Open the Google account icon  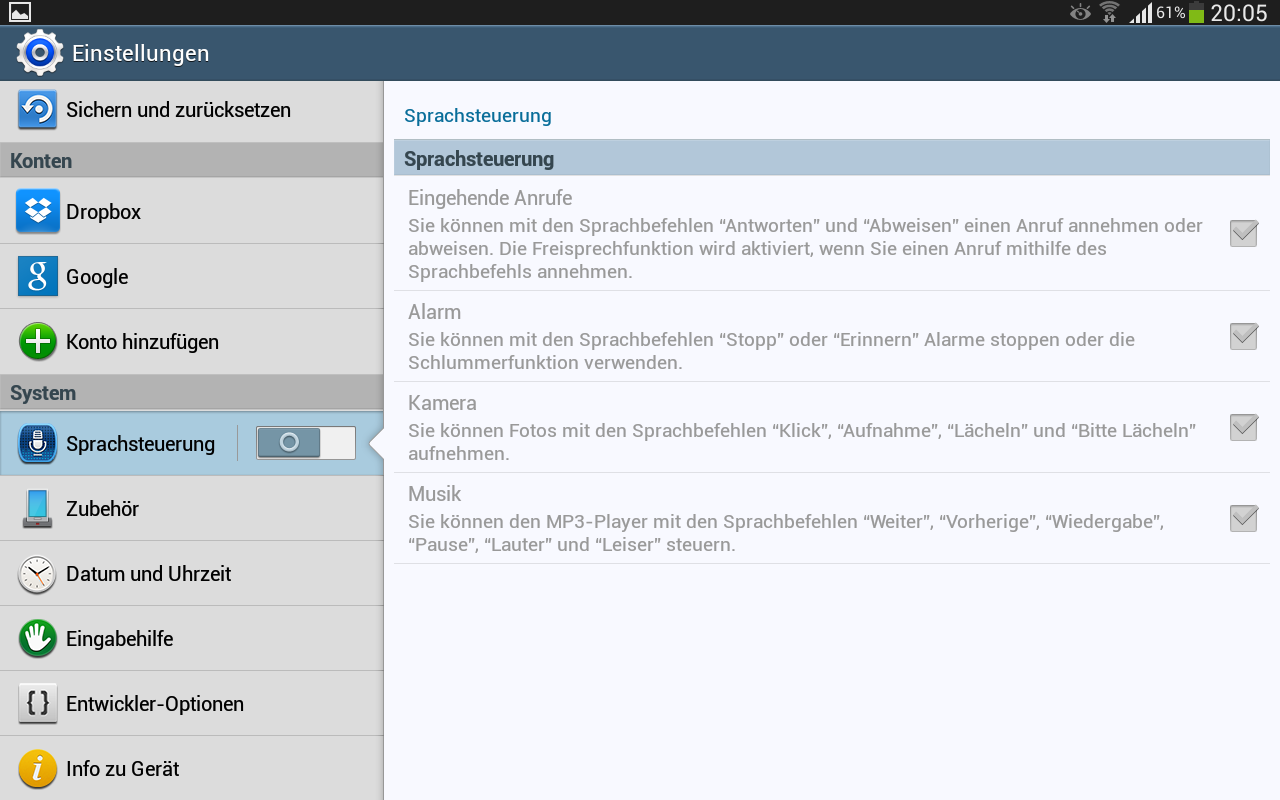pos(37,277)
